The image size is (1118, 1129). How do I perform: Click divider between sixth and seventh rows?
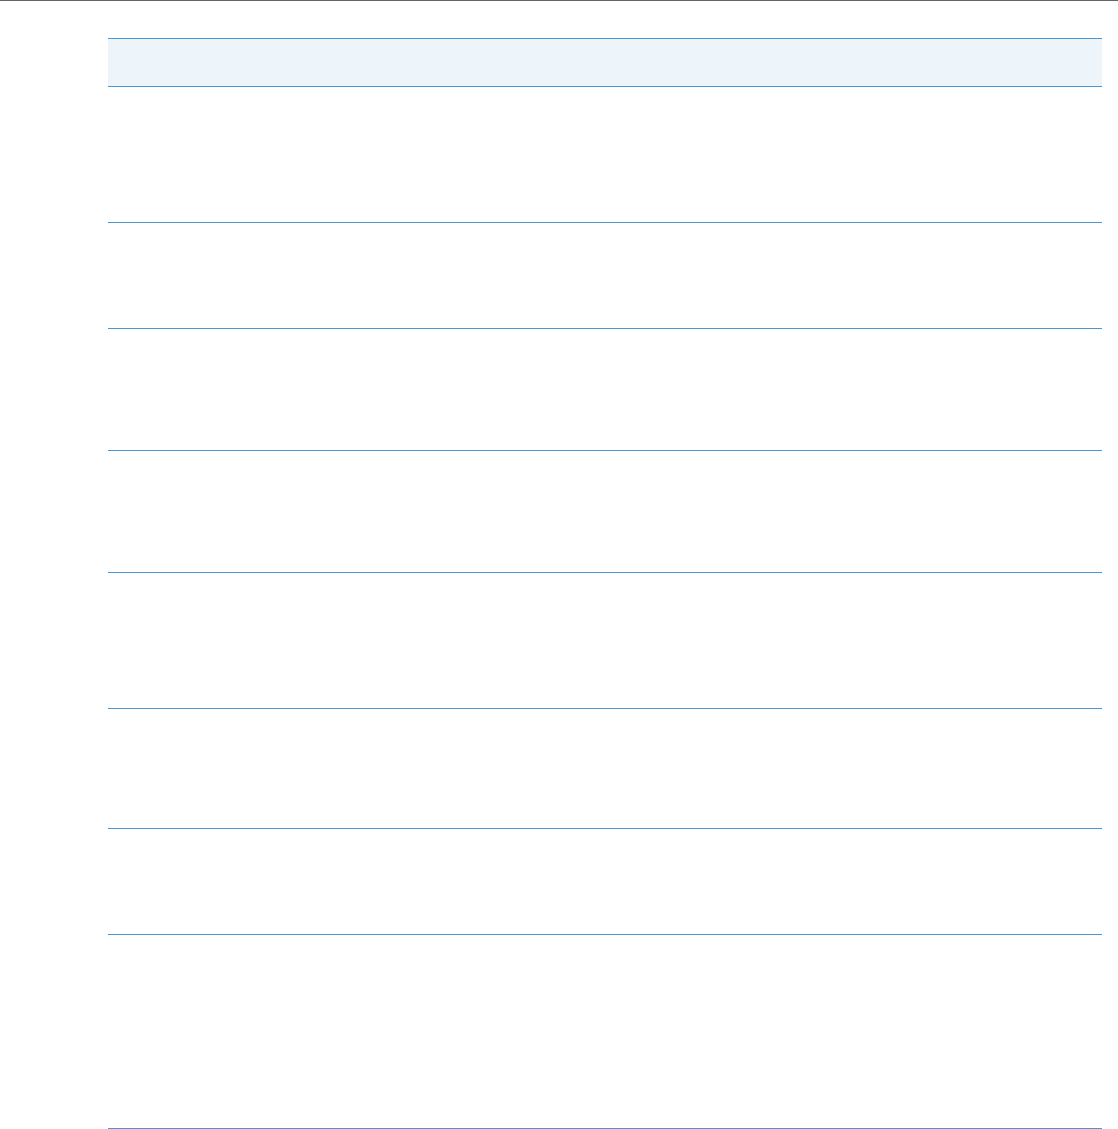[x=605, y=829]
